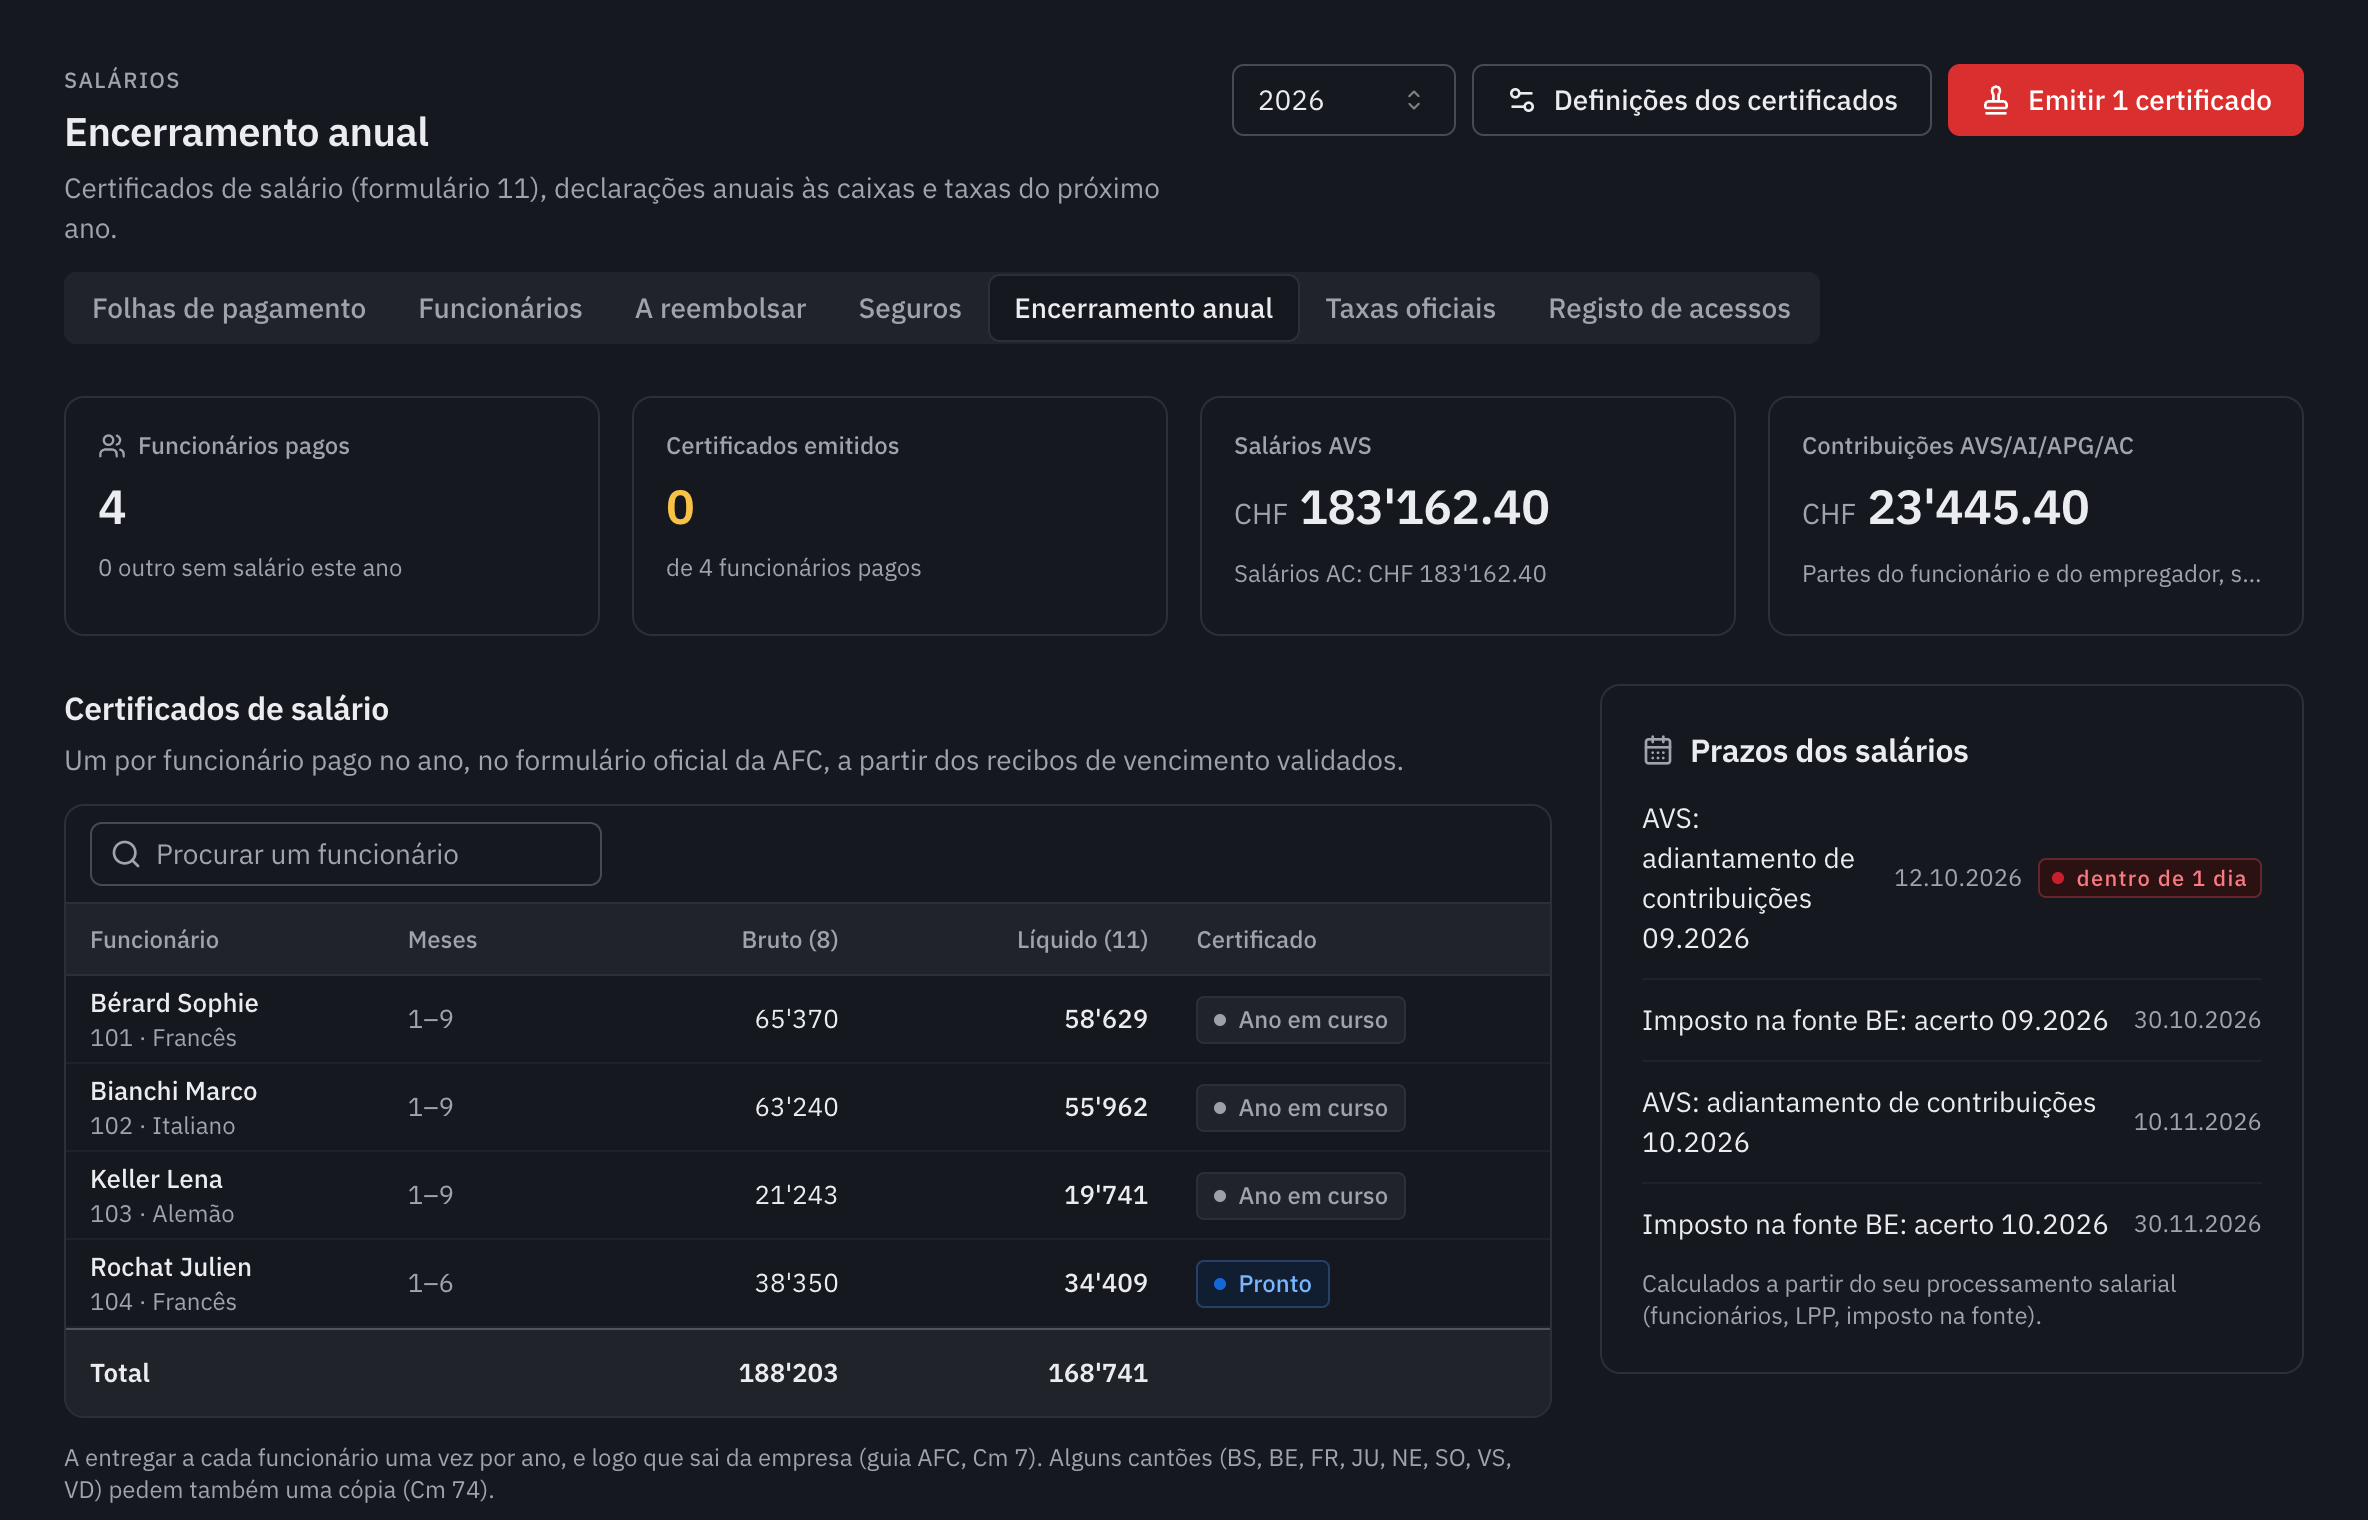Click Ano em curso badge for Bérard Sophie

click(x=1300, y=1019)
